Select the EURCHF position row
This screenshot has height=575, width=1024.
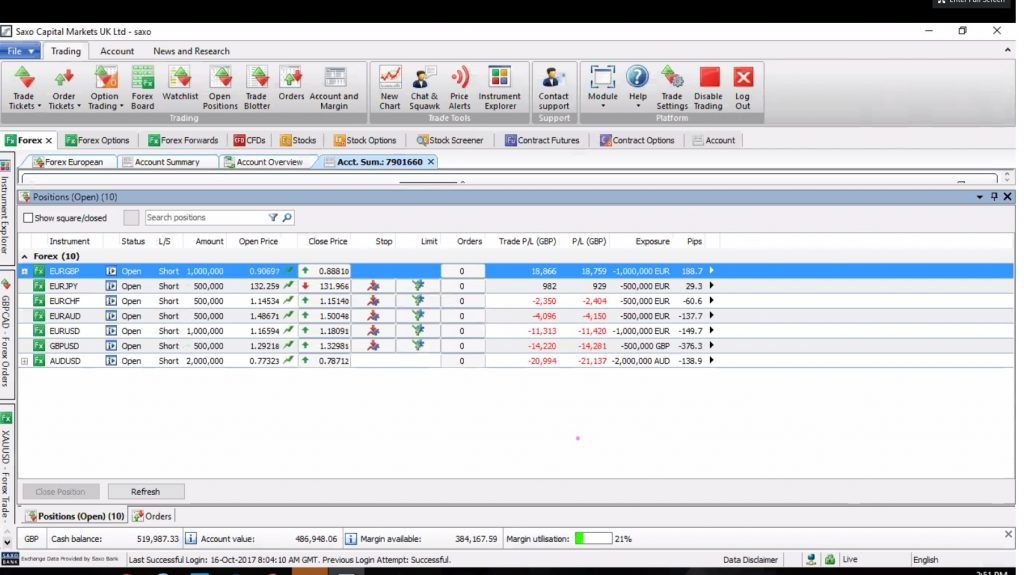(x=516, y=301)
